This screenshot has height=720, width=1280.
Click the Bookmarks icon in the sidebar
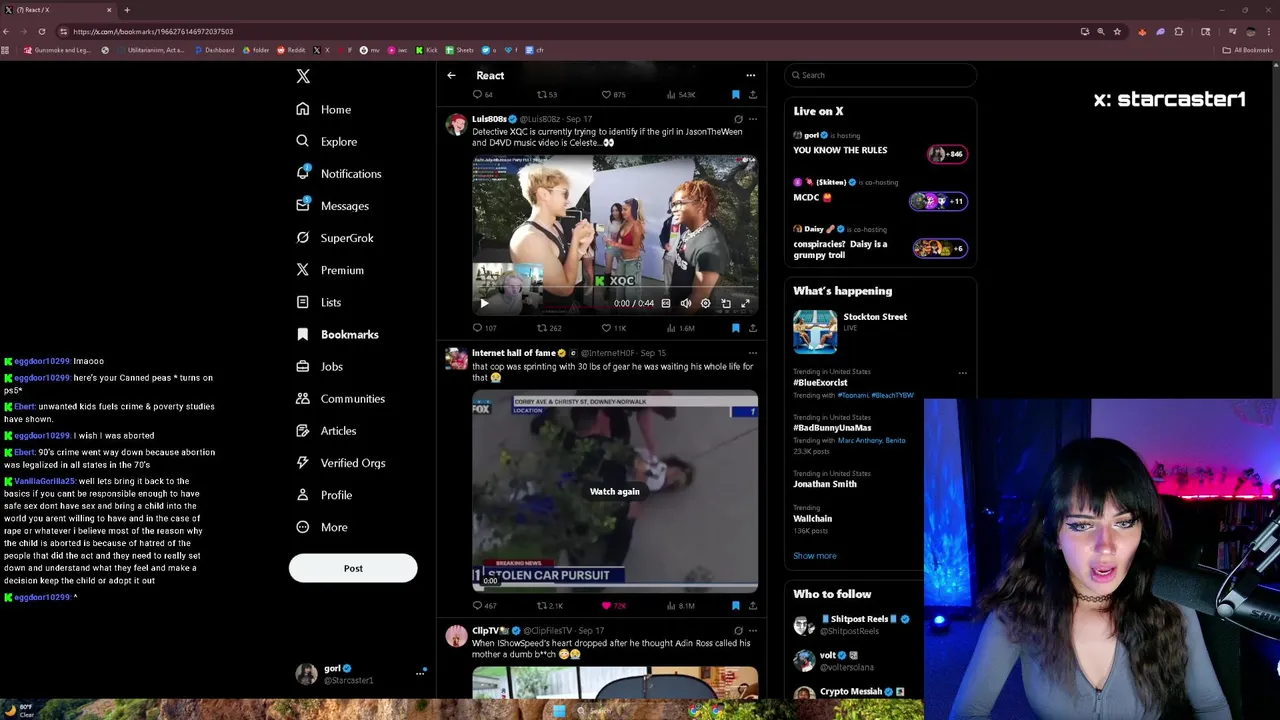click(302, 334)
